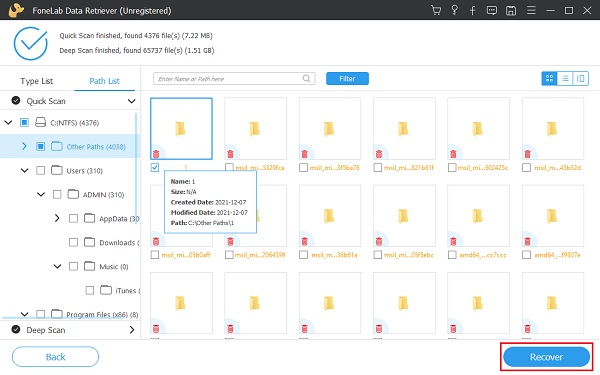Click the C:(NTFS) drive icon
This screenshot has width=600, height=375.
click(x=41, y=122)
